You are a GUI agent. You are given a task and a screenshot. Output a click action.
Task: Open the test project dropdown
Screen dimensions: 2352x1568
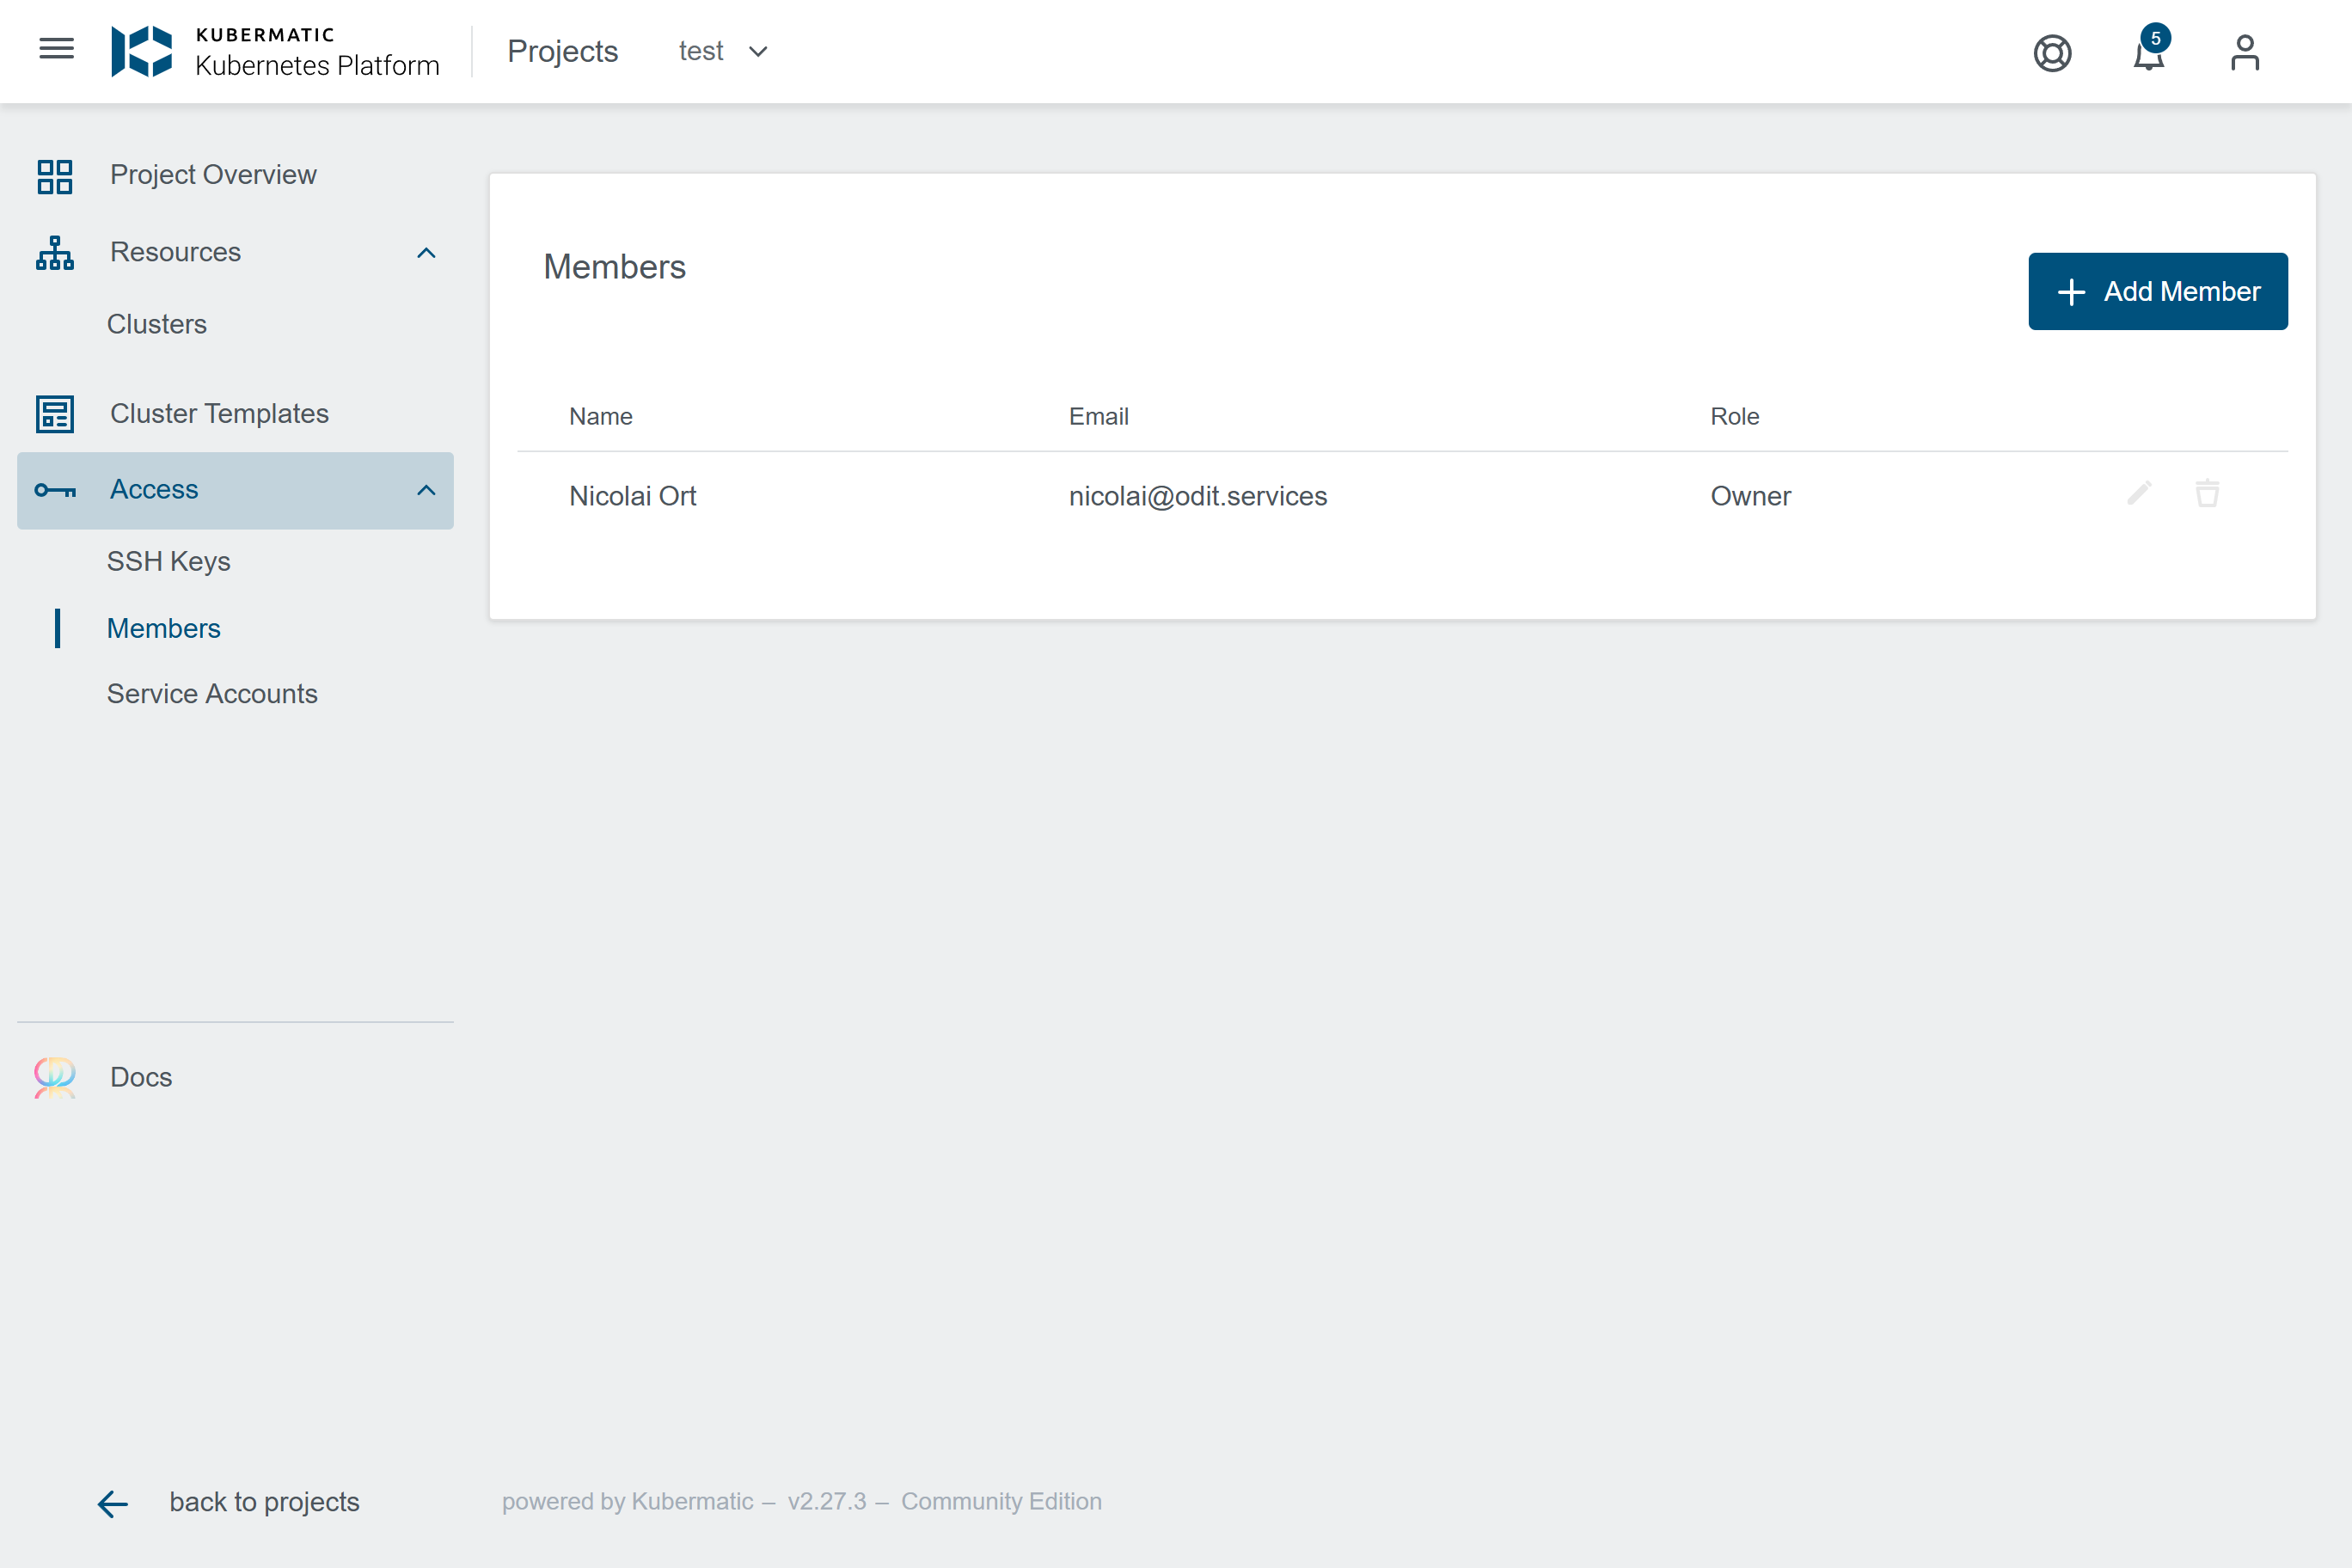723,51
